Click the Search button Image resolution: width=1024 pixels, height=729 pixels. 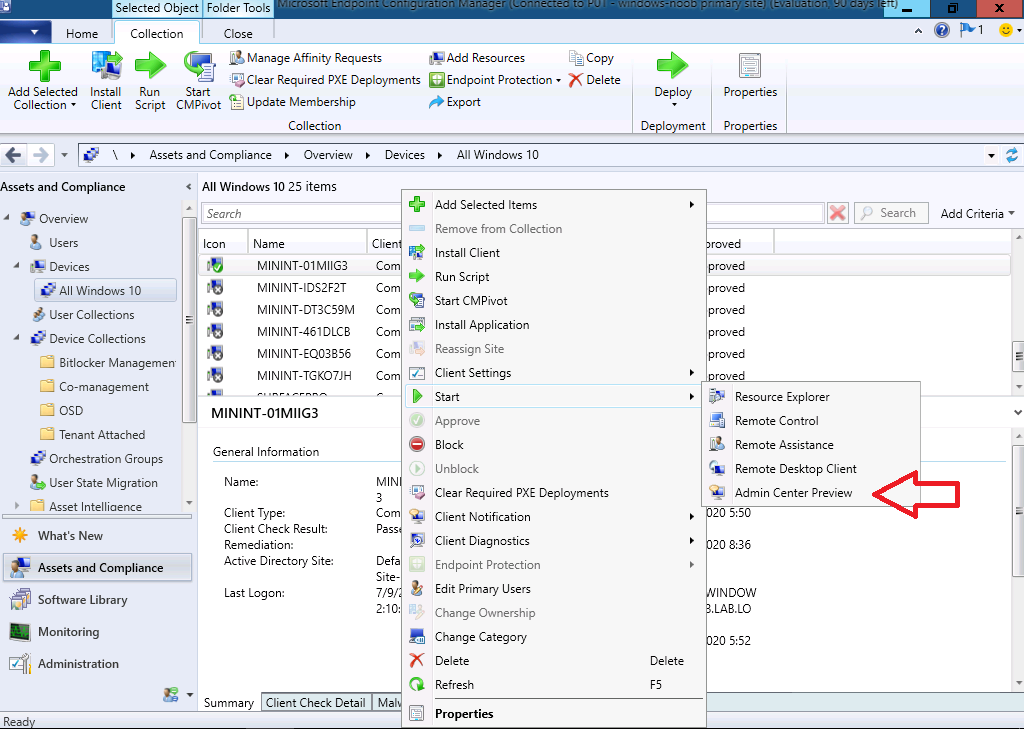pos(891,213)
